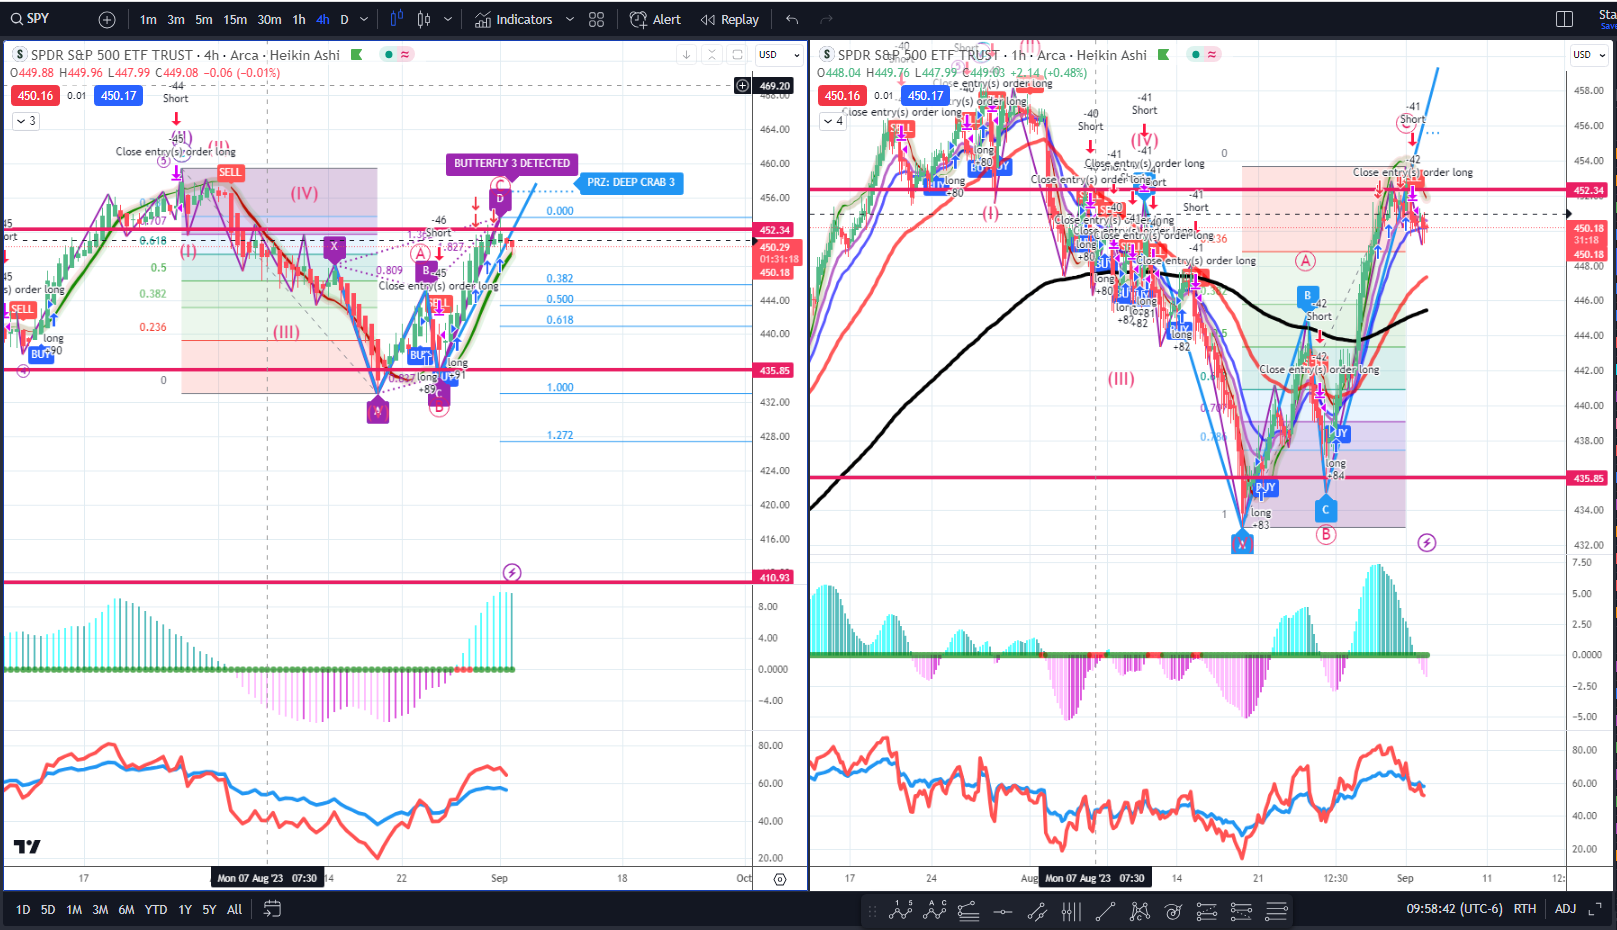
Task: Click the add symbol plus icon
Action: [107, 20]
